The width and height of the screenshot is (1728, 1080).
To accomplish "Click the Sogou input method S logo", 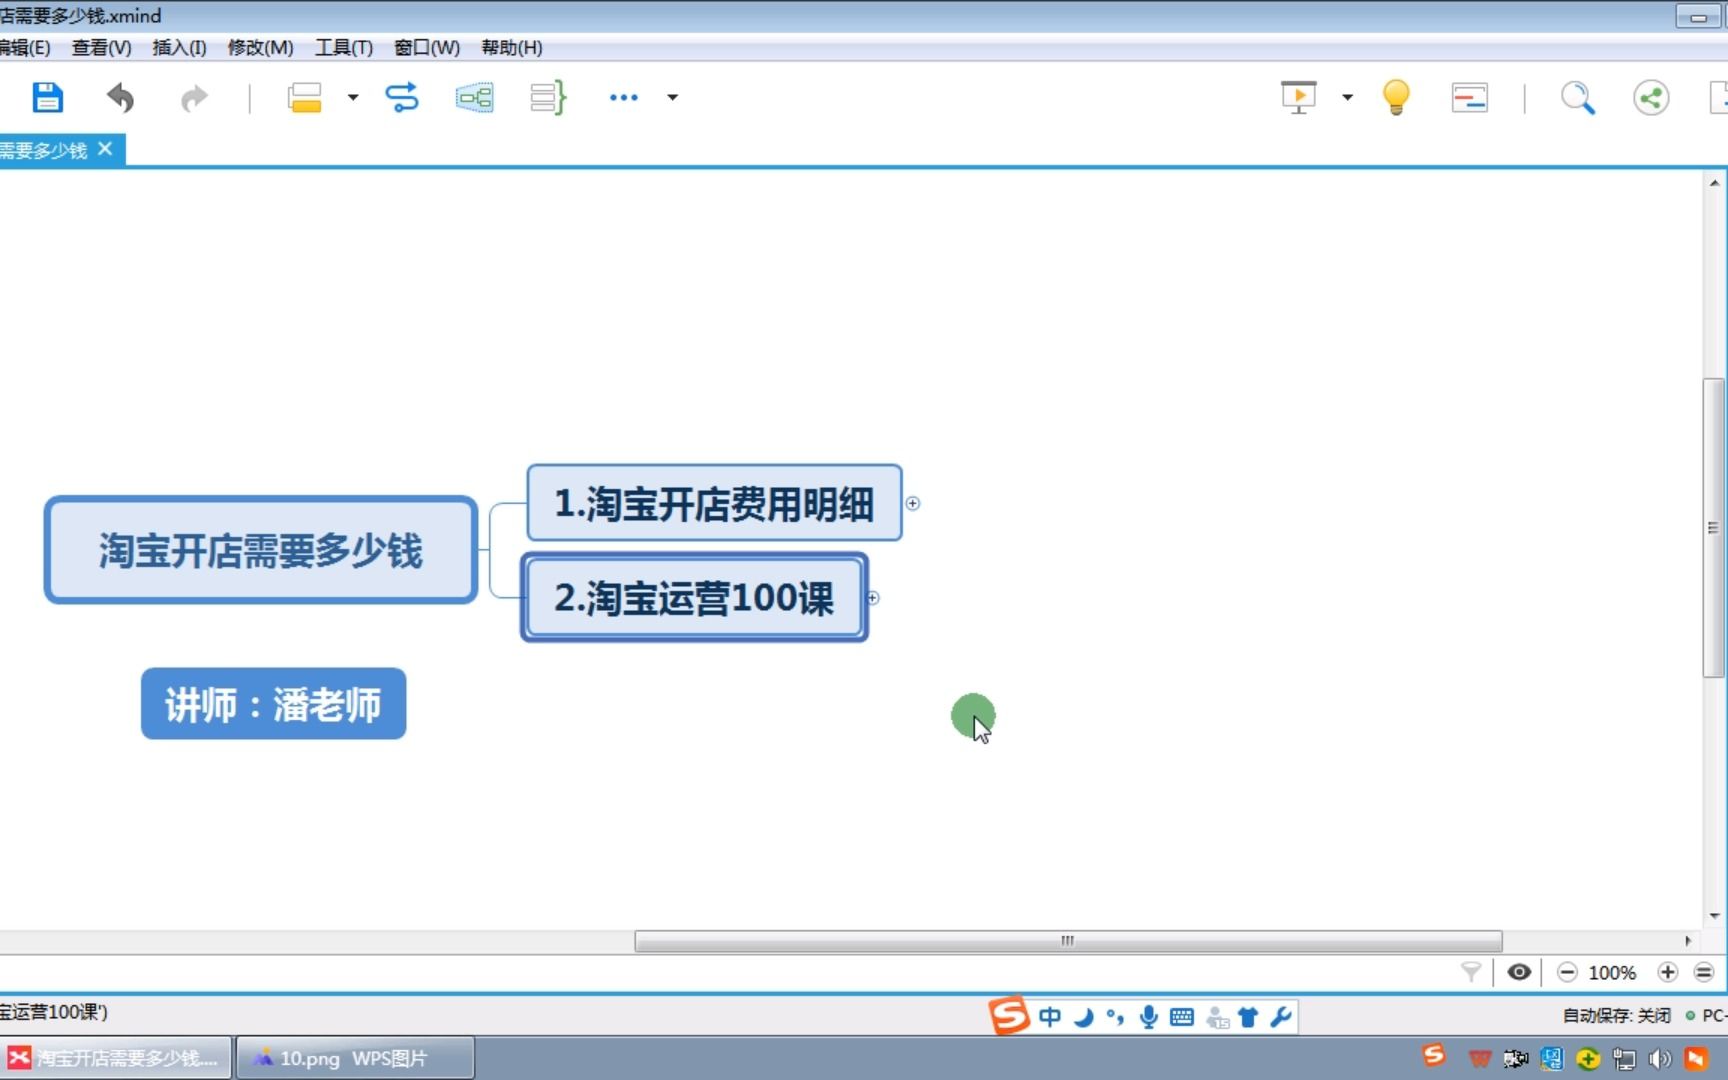I will (1009, 1015).
